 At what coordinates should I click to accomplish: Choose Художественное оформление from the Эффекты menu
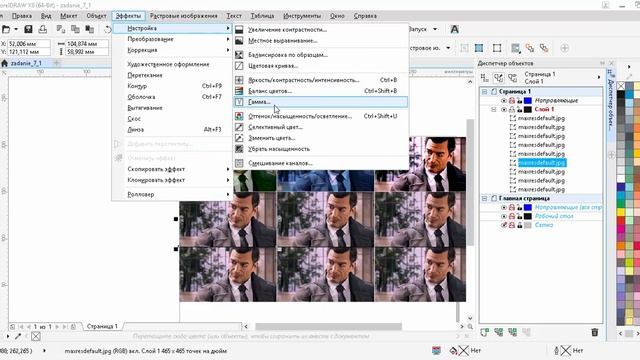click(173, 64)
